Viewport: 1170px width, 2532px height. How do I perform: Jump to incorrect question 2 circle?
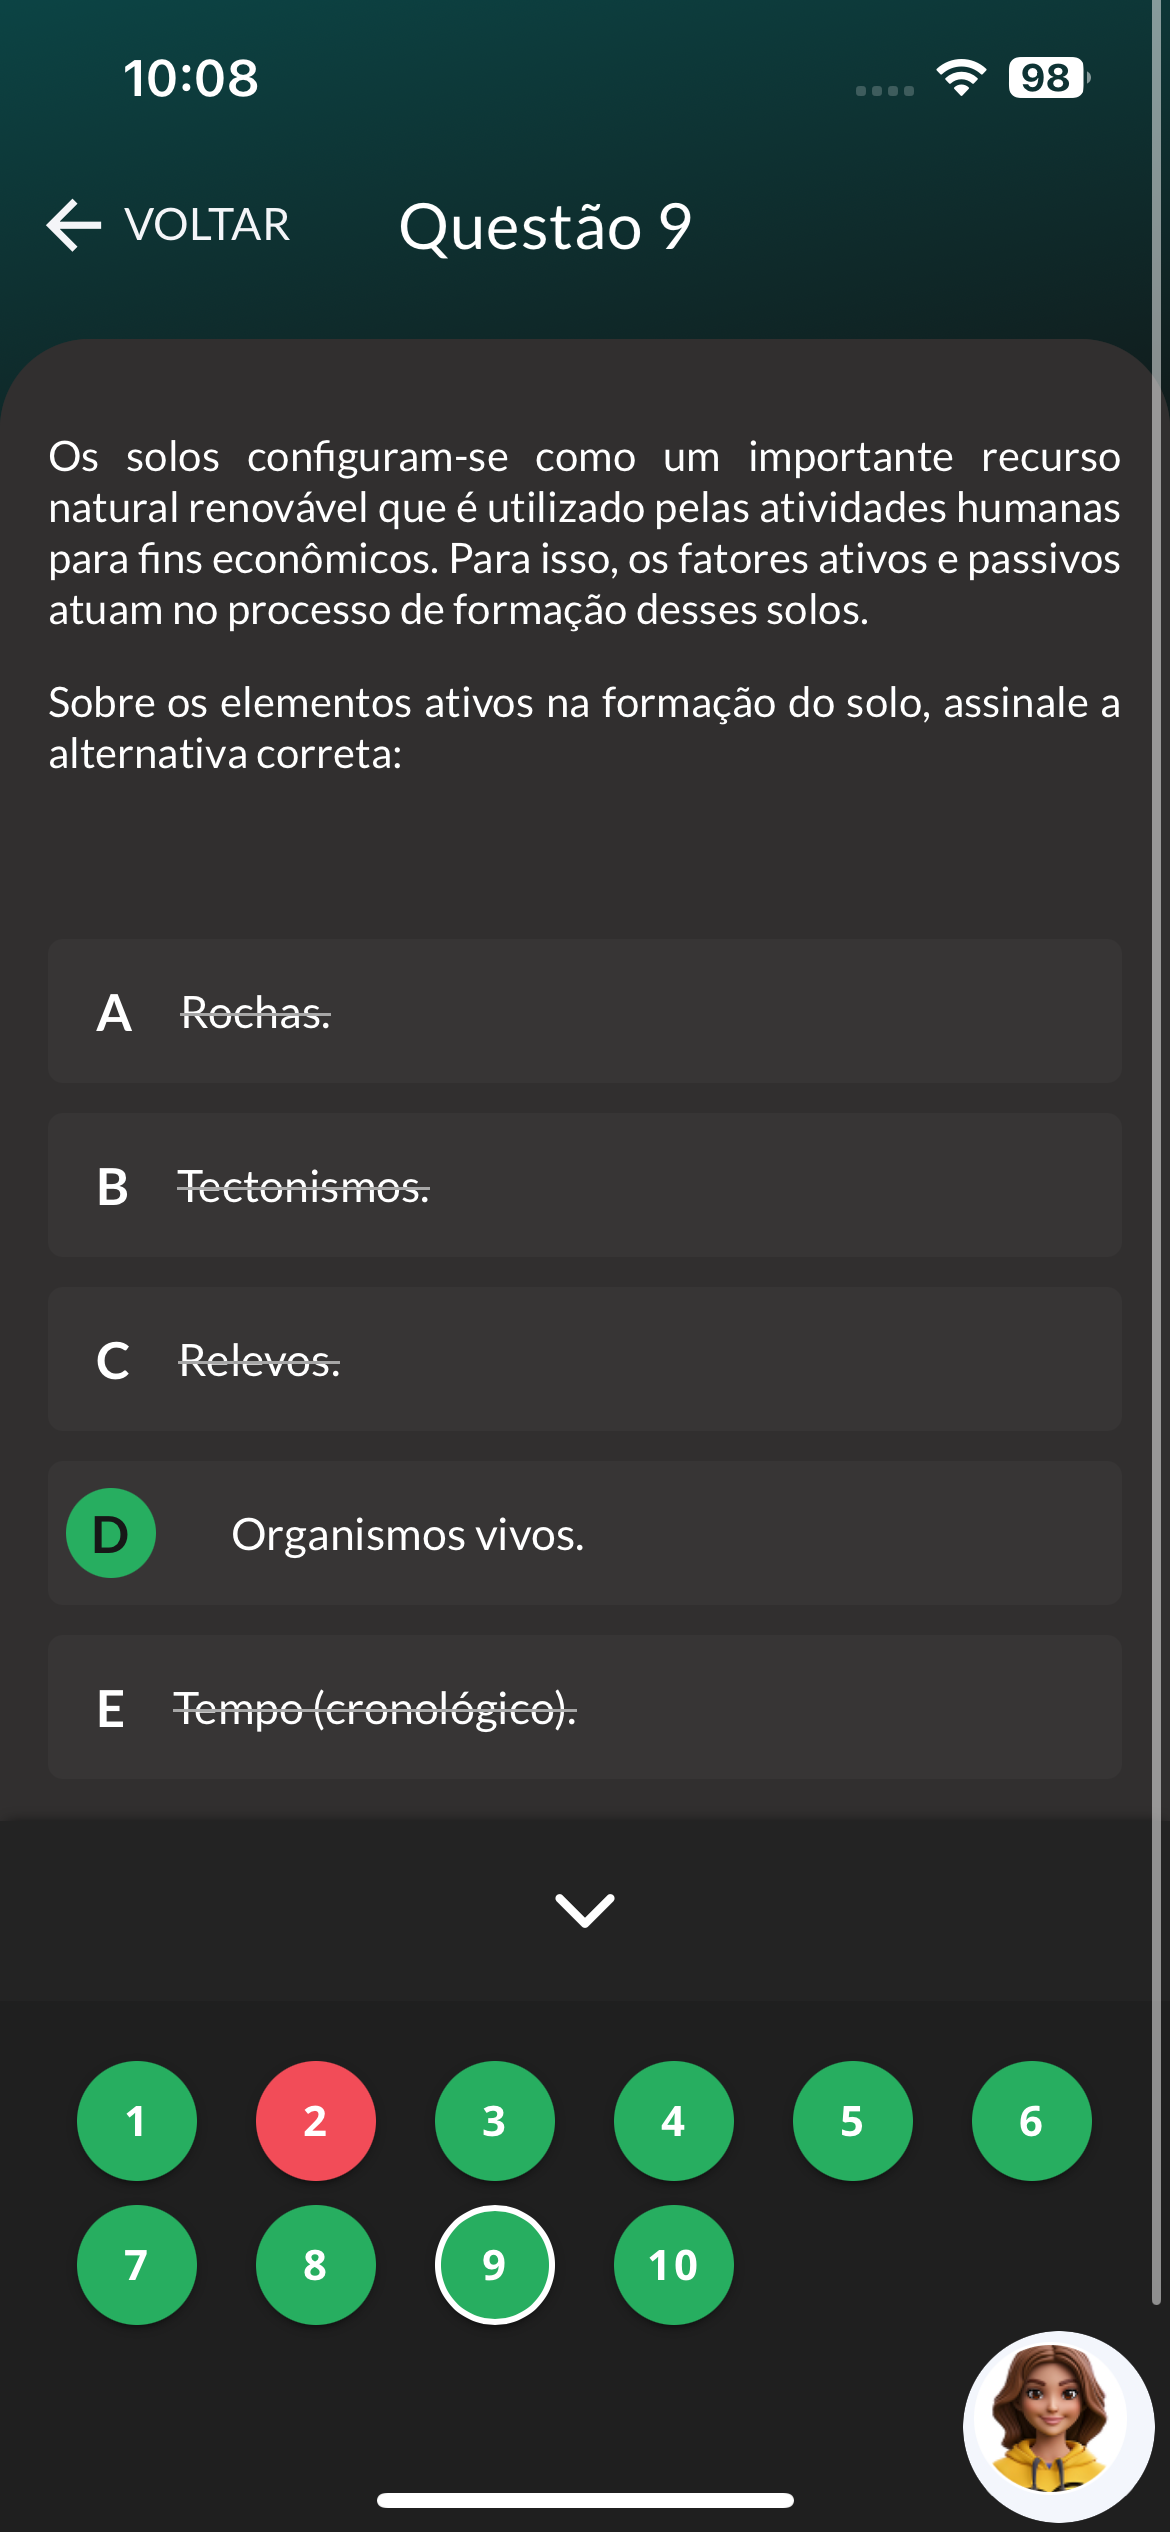pyautogui.click(x=315, y=2120)
